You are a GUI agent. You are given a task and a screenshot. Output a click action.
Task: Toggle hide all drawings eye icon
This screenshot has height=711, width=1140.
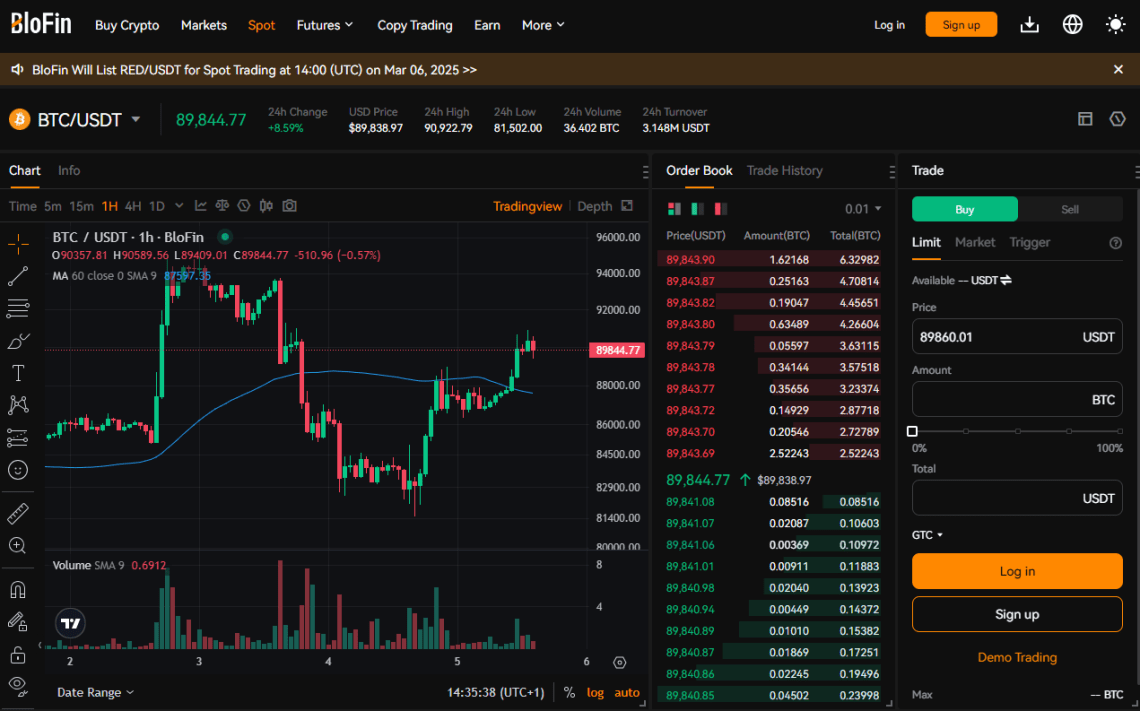click(18, 685)
